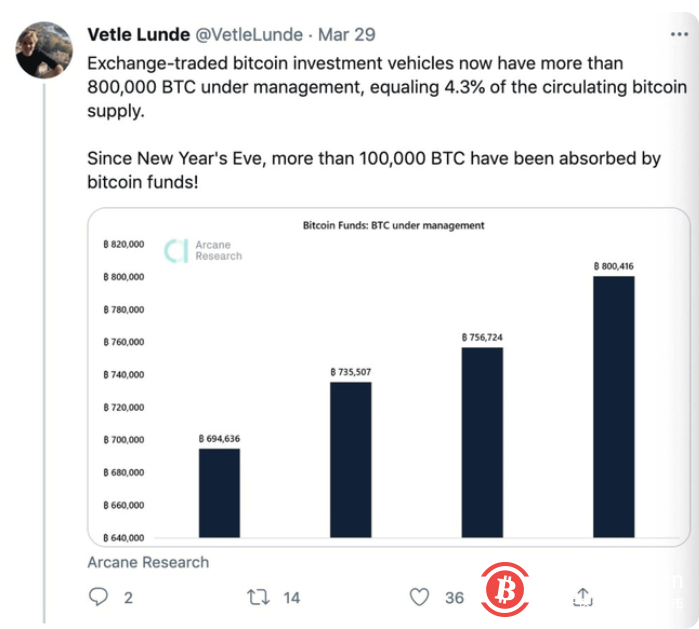Click the like count 36

tap(455, 597)
